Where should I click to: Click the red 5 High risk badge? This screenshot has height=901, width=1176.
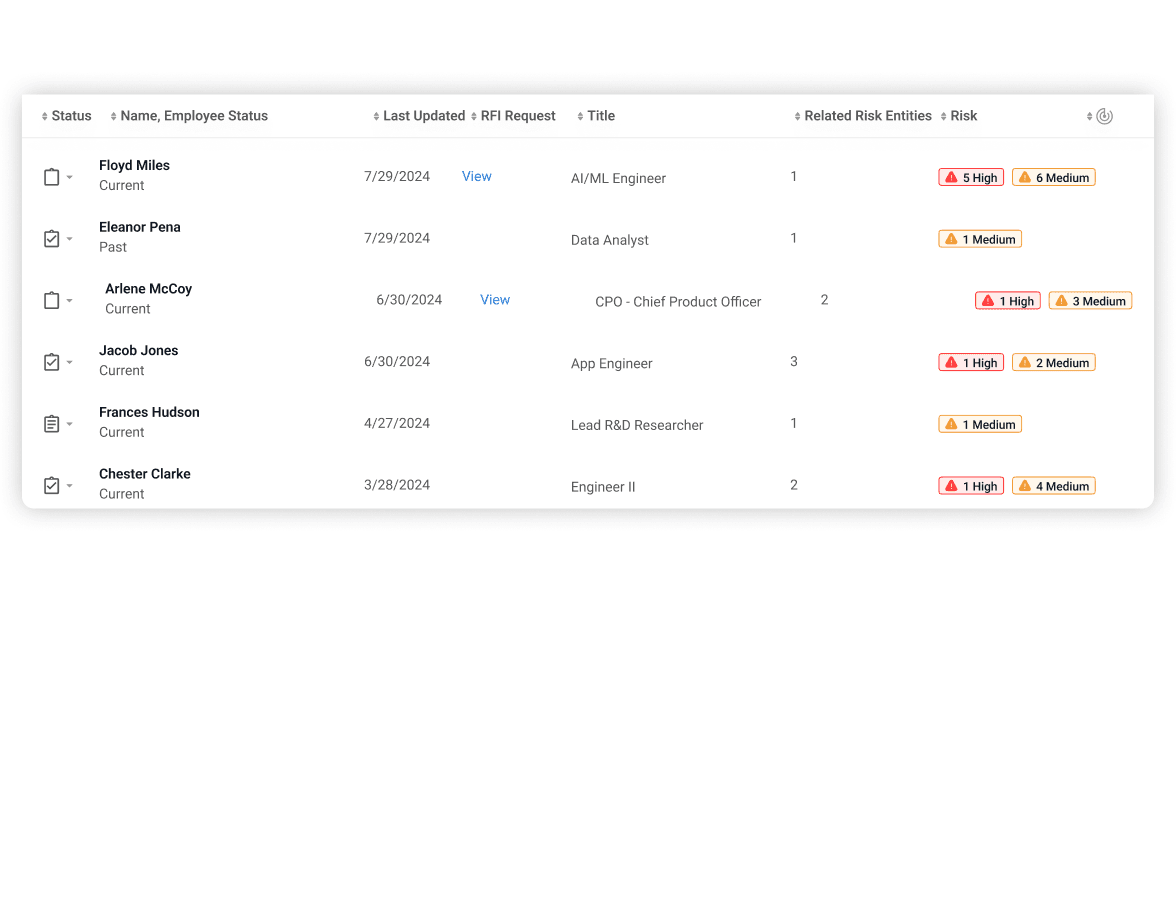[970, 178]
